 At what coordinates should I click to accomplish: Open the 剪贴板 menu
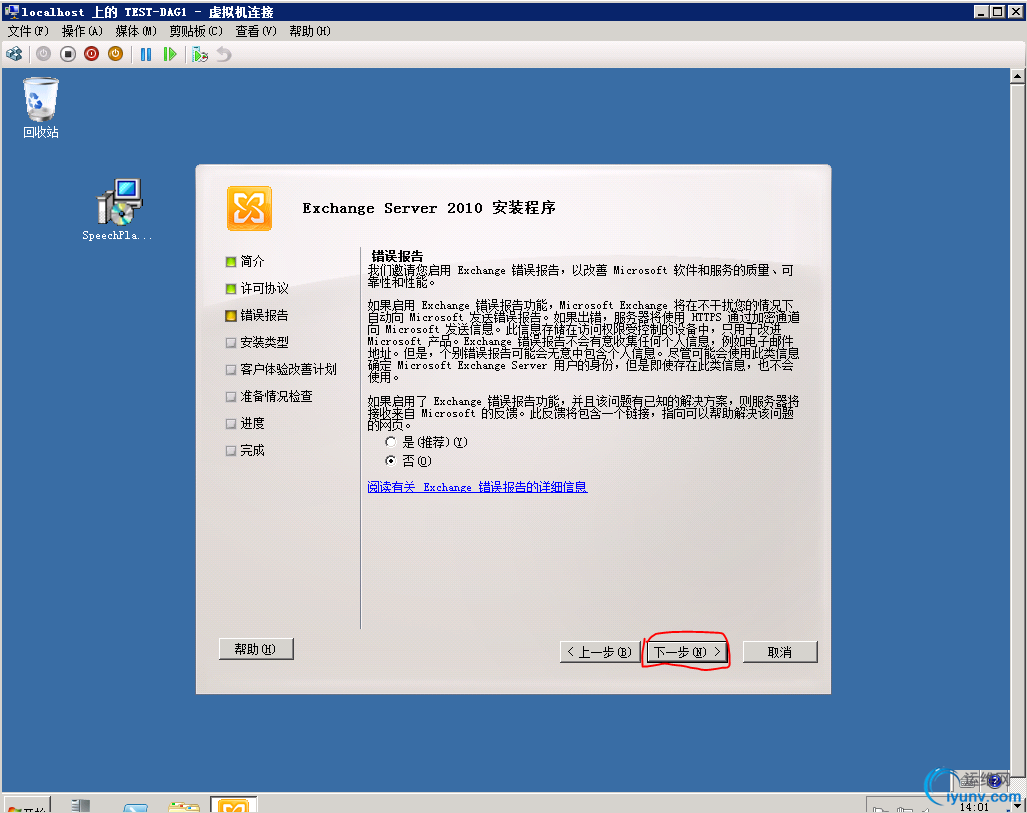pos(196,31)
